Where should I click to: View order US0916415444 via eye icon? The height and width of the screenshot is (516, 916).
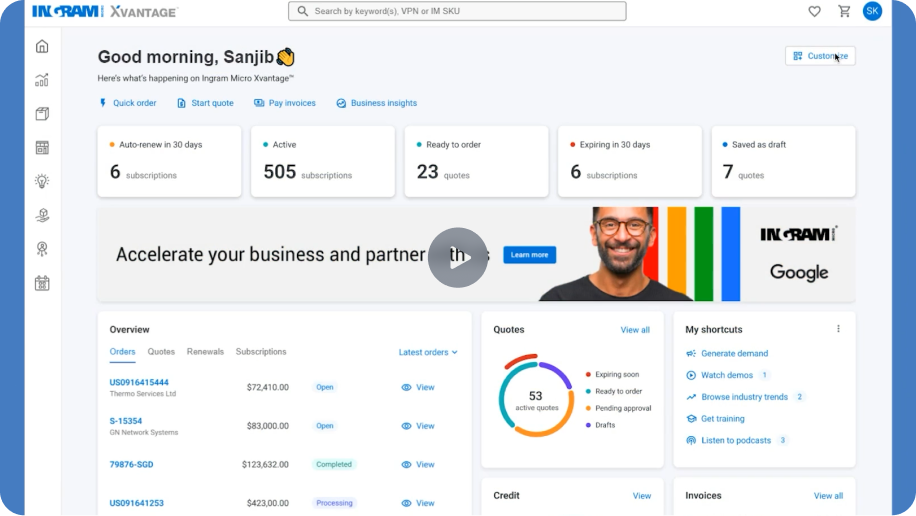point(417,387)
